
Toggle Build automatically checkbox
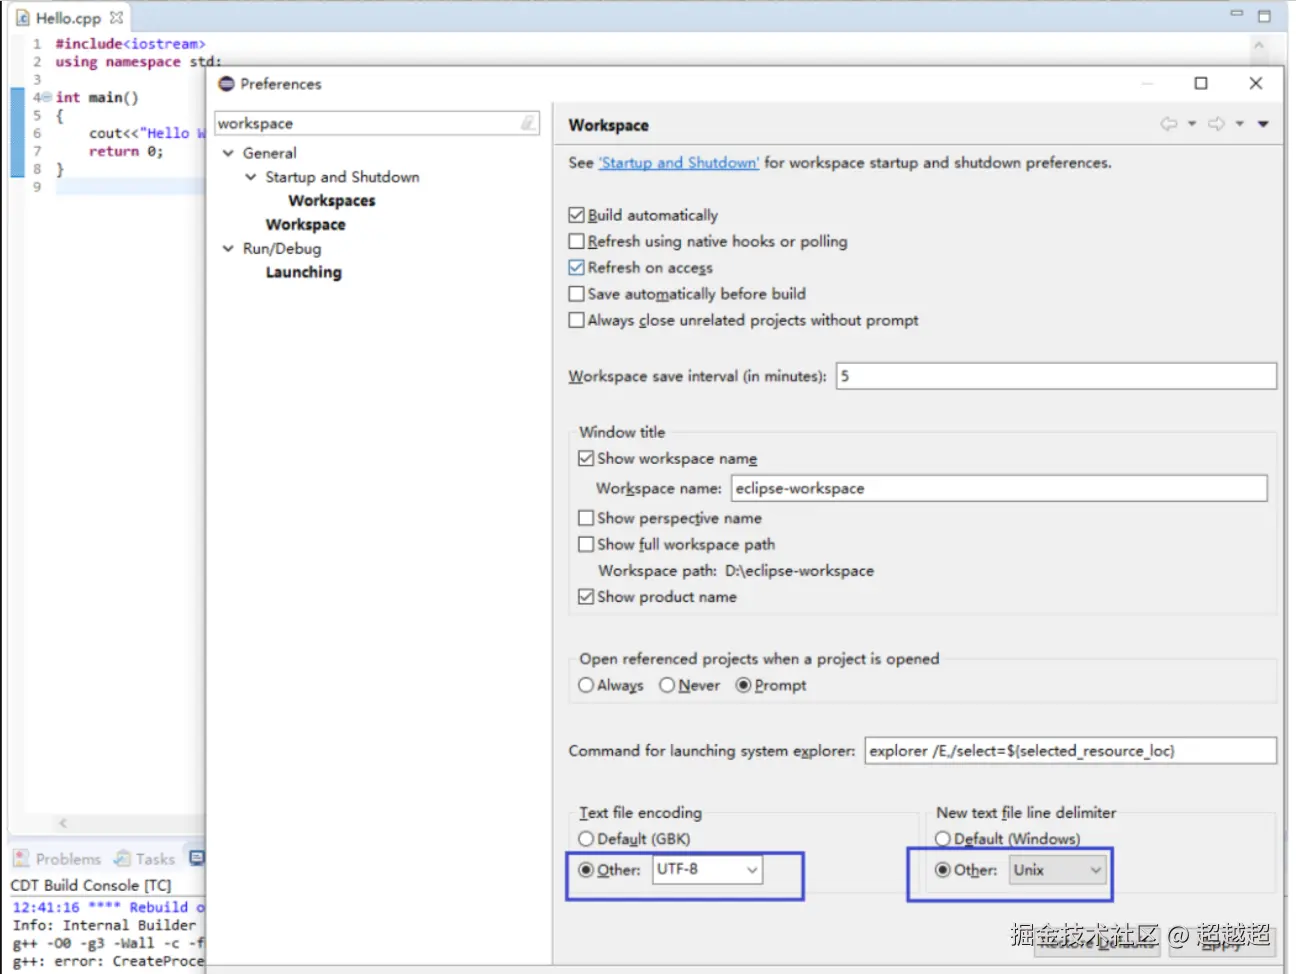[576, 215]
